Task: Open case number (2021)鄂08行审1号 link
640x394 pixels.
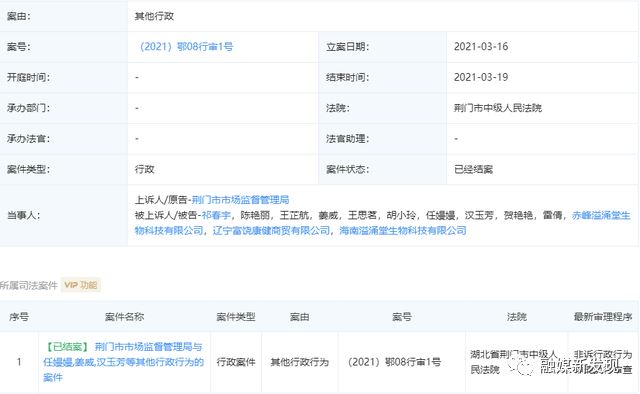Action: (x=186, y=47)
